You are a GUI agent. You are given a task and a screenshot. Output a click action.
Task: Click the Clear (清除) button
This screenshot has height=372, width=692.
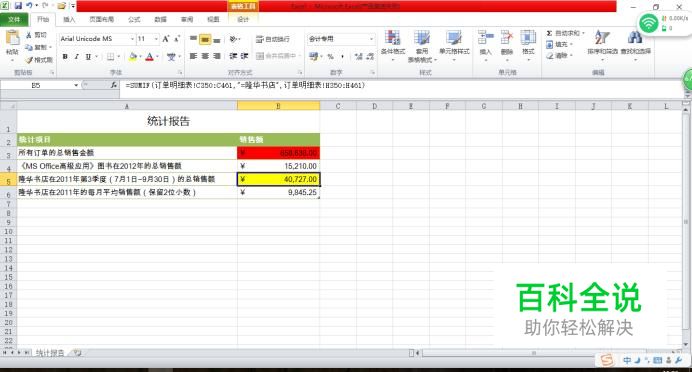point(559,56)
